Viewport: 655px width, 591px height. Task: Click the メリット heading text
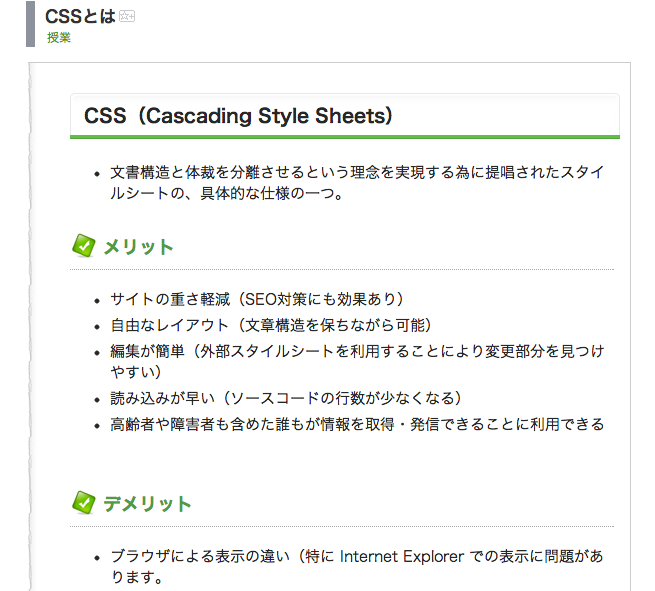coord(138,247)
